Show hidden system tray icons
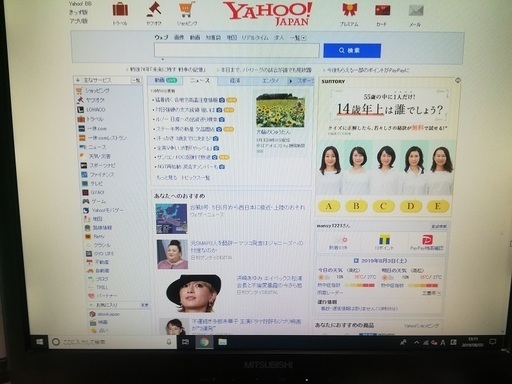 pos(417,342)
